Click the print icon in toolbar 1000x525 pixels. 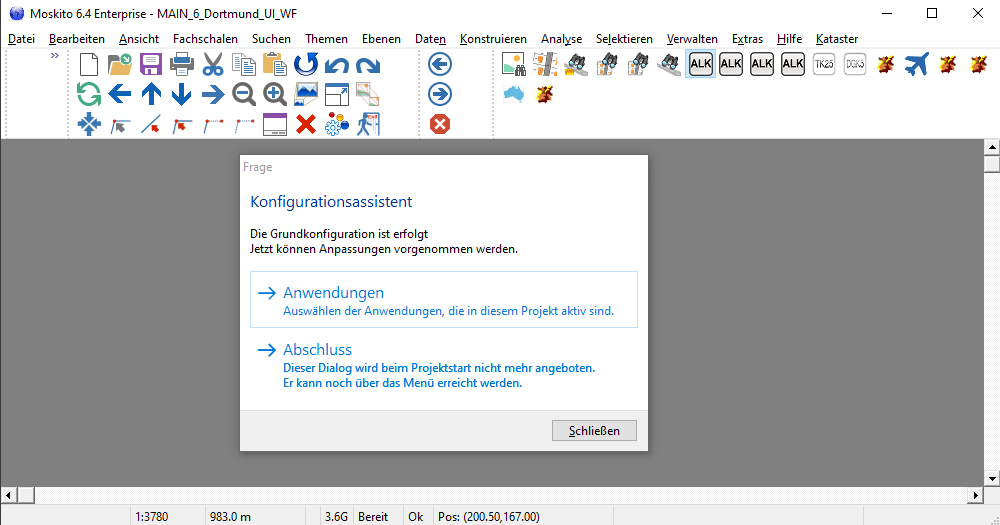[x=182, y=65]
